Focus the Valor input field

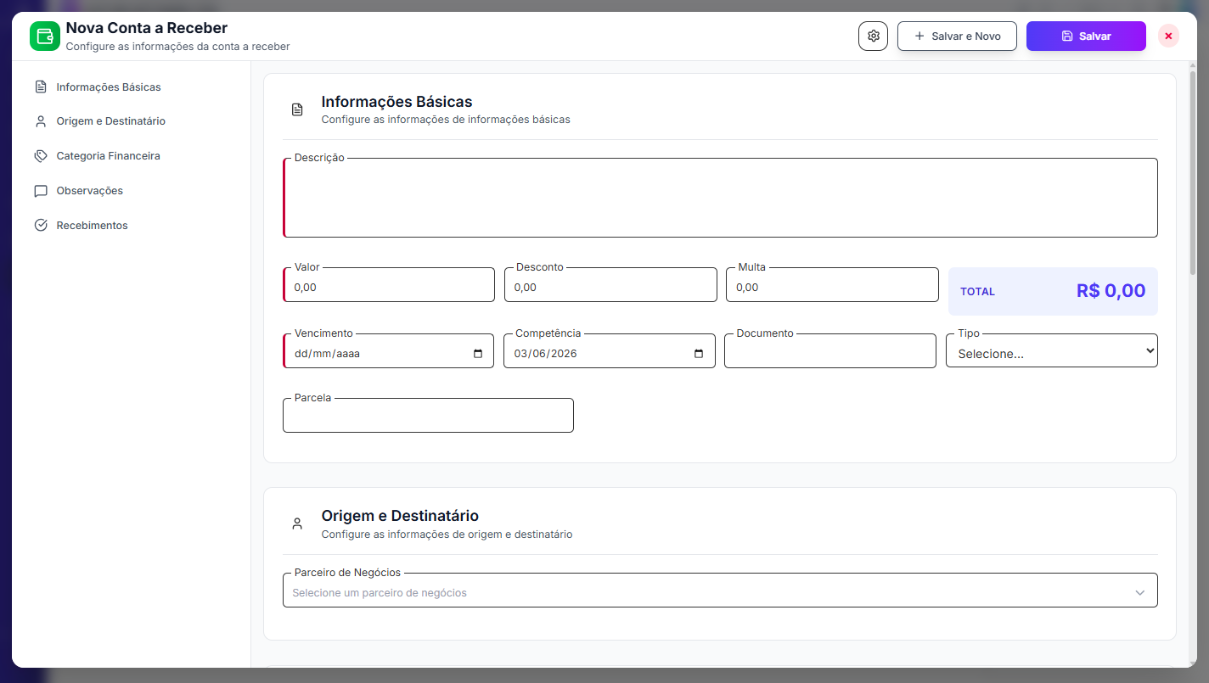[389, 285]
